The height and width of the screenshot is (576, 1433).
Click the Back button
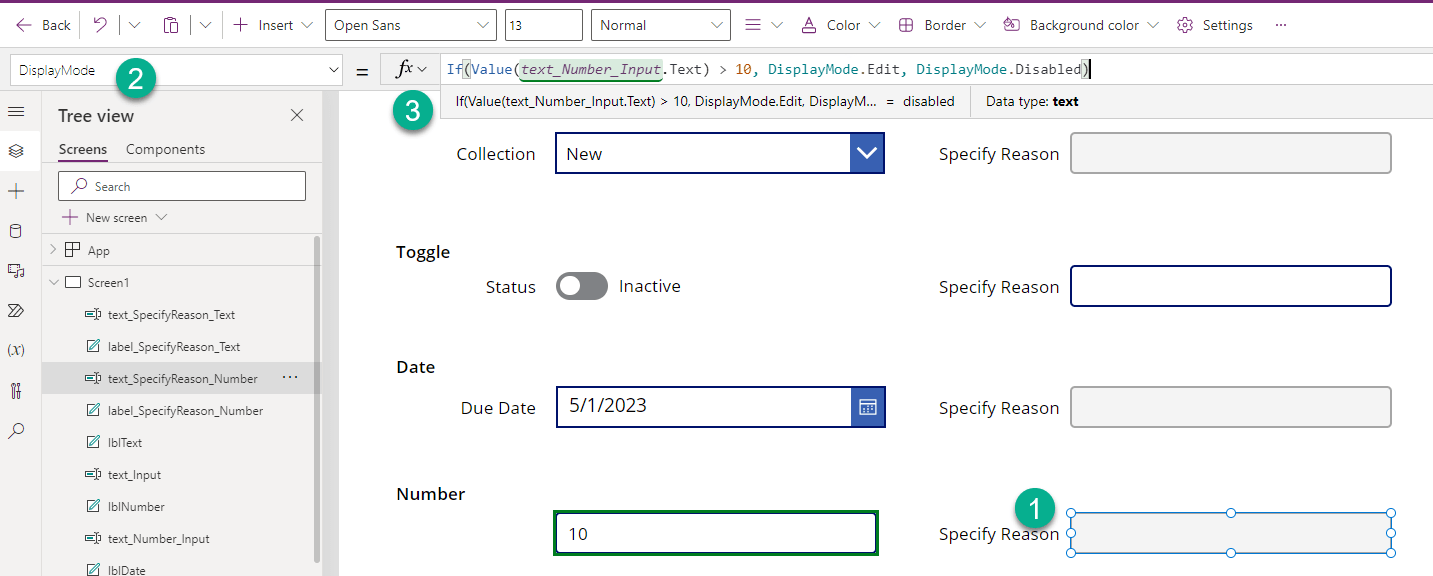[42, 24]
